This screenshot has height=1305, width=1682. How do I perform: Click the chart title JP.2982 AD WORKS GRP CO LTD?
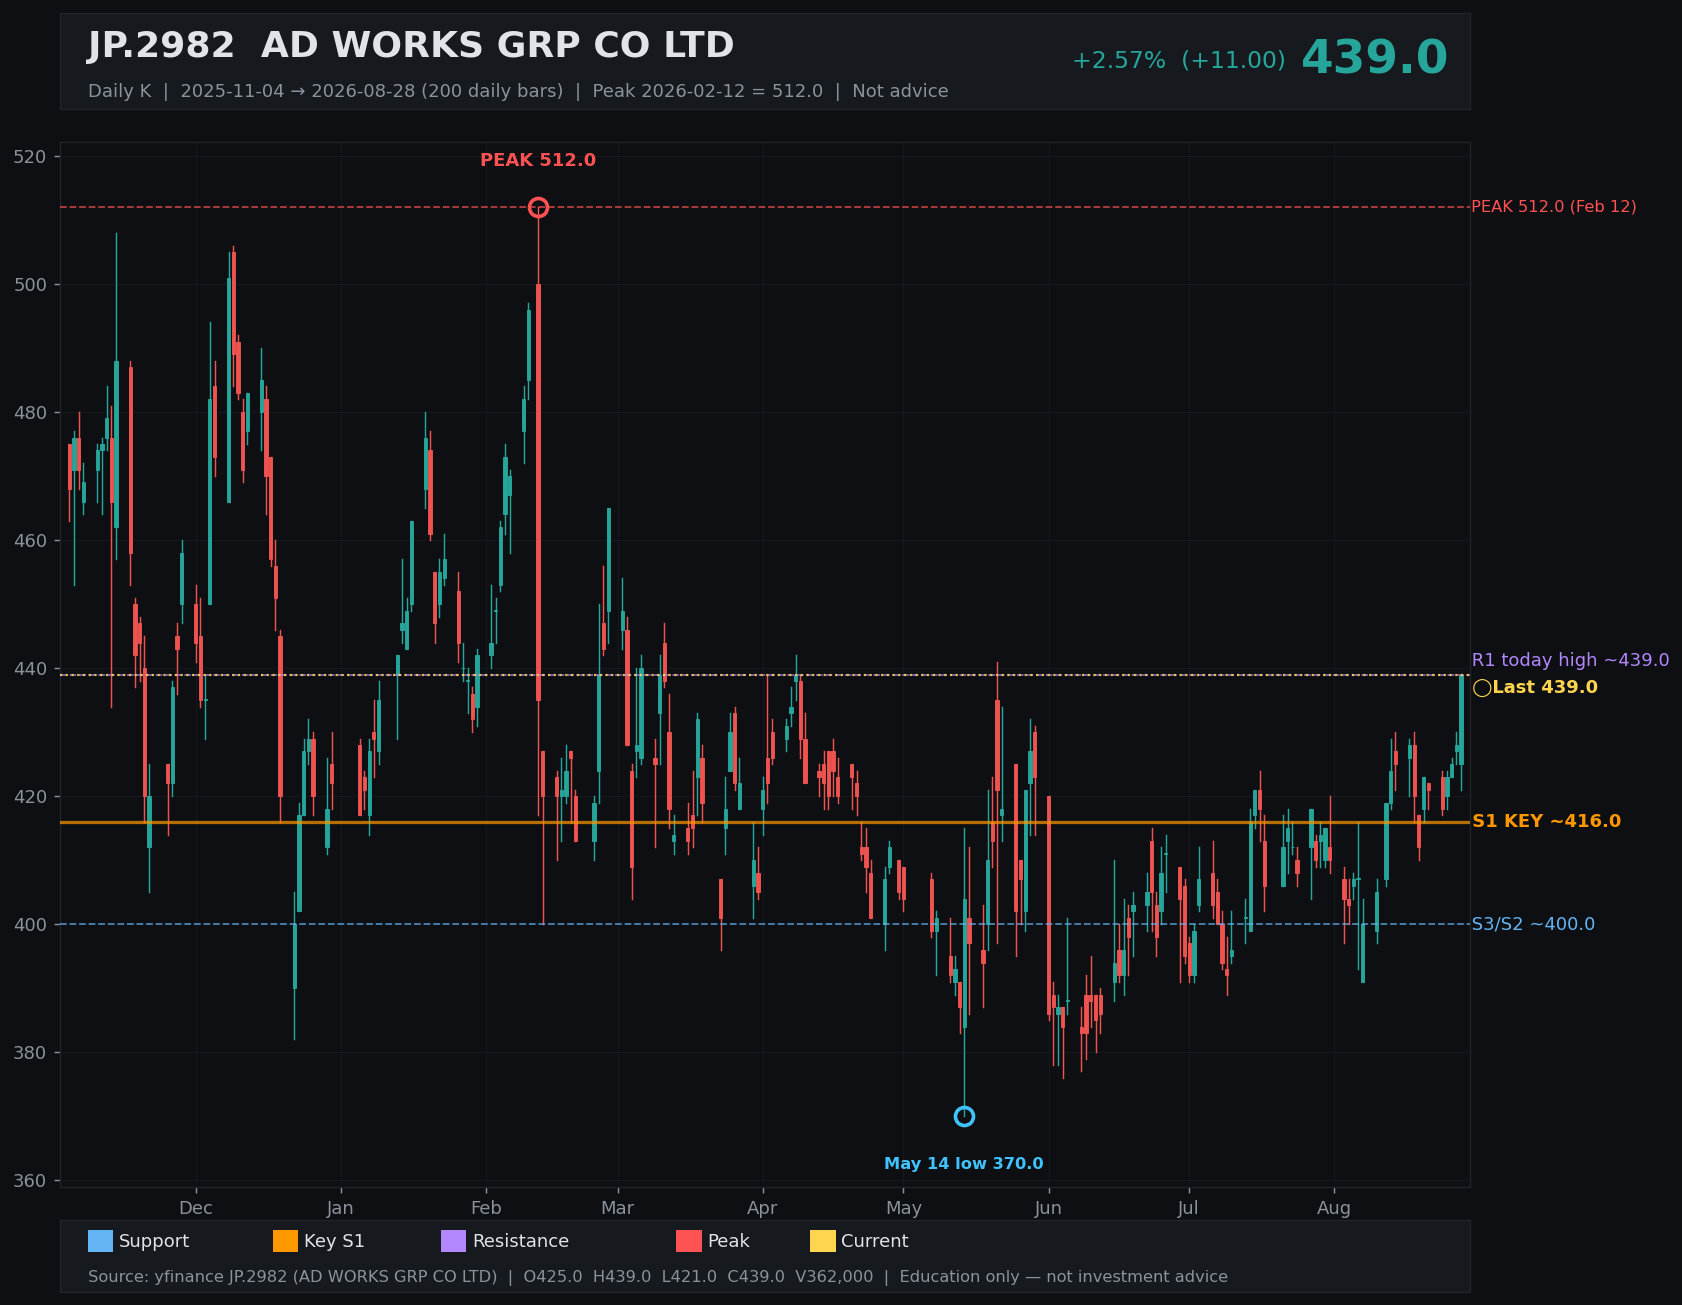pyautogui.click(x=411, y=46)
